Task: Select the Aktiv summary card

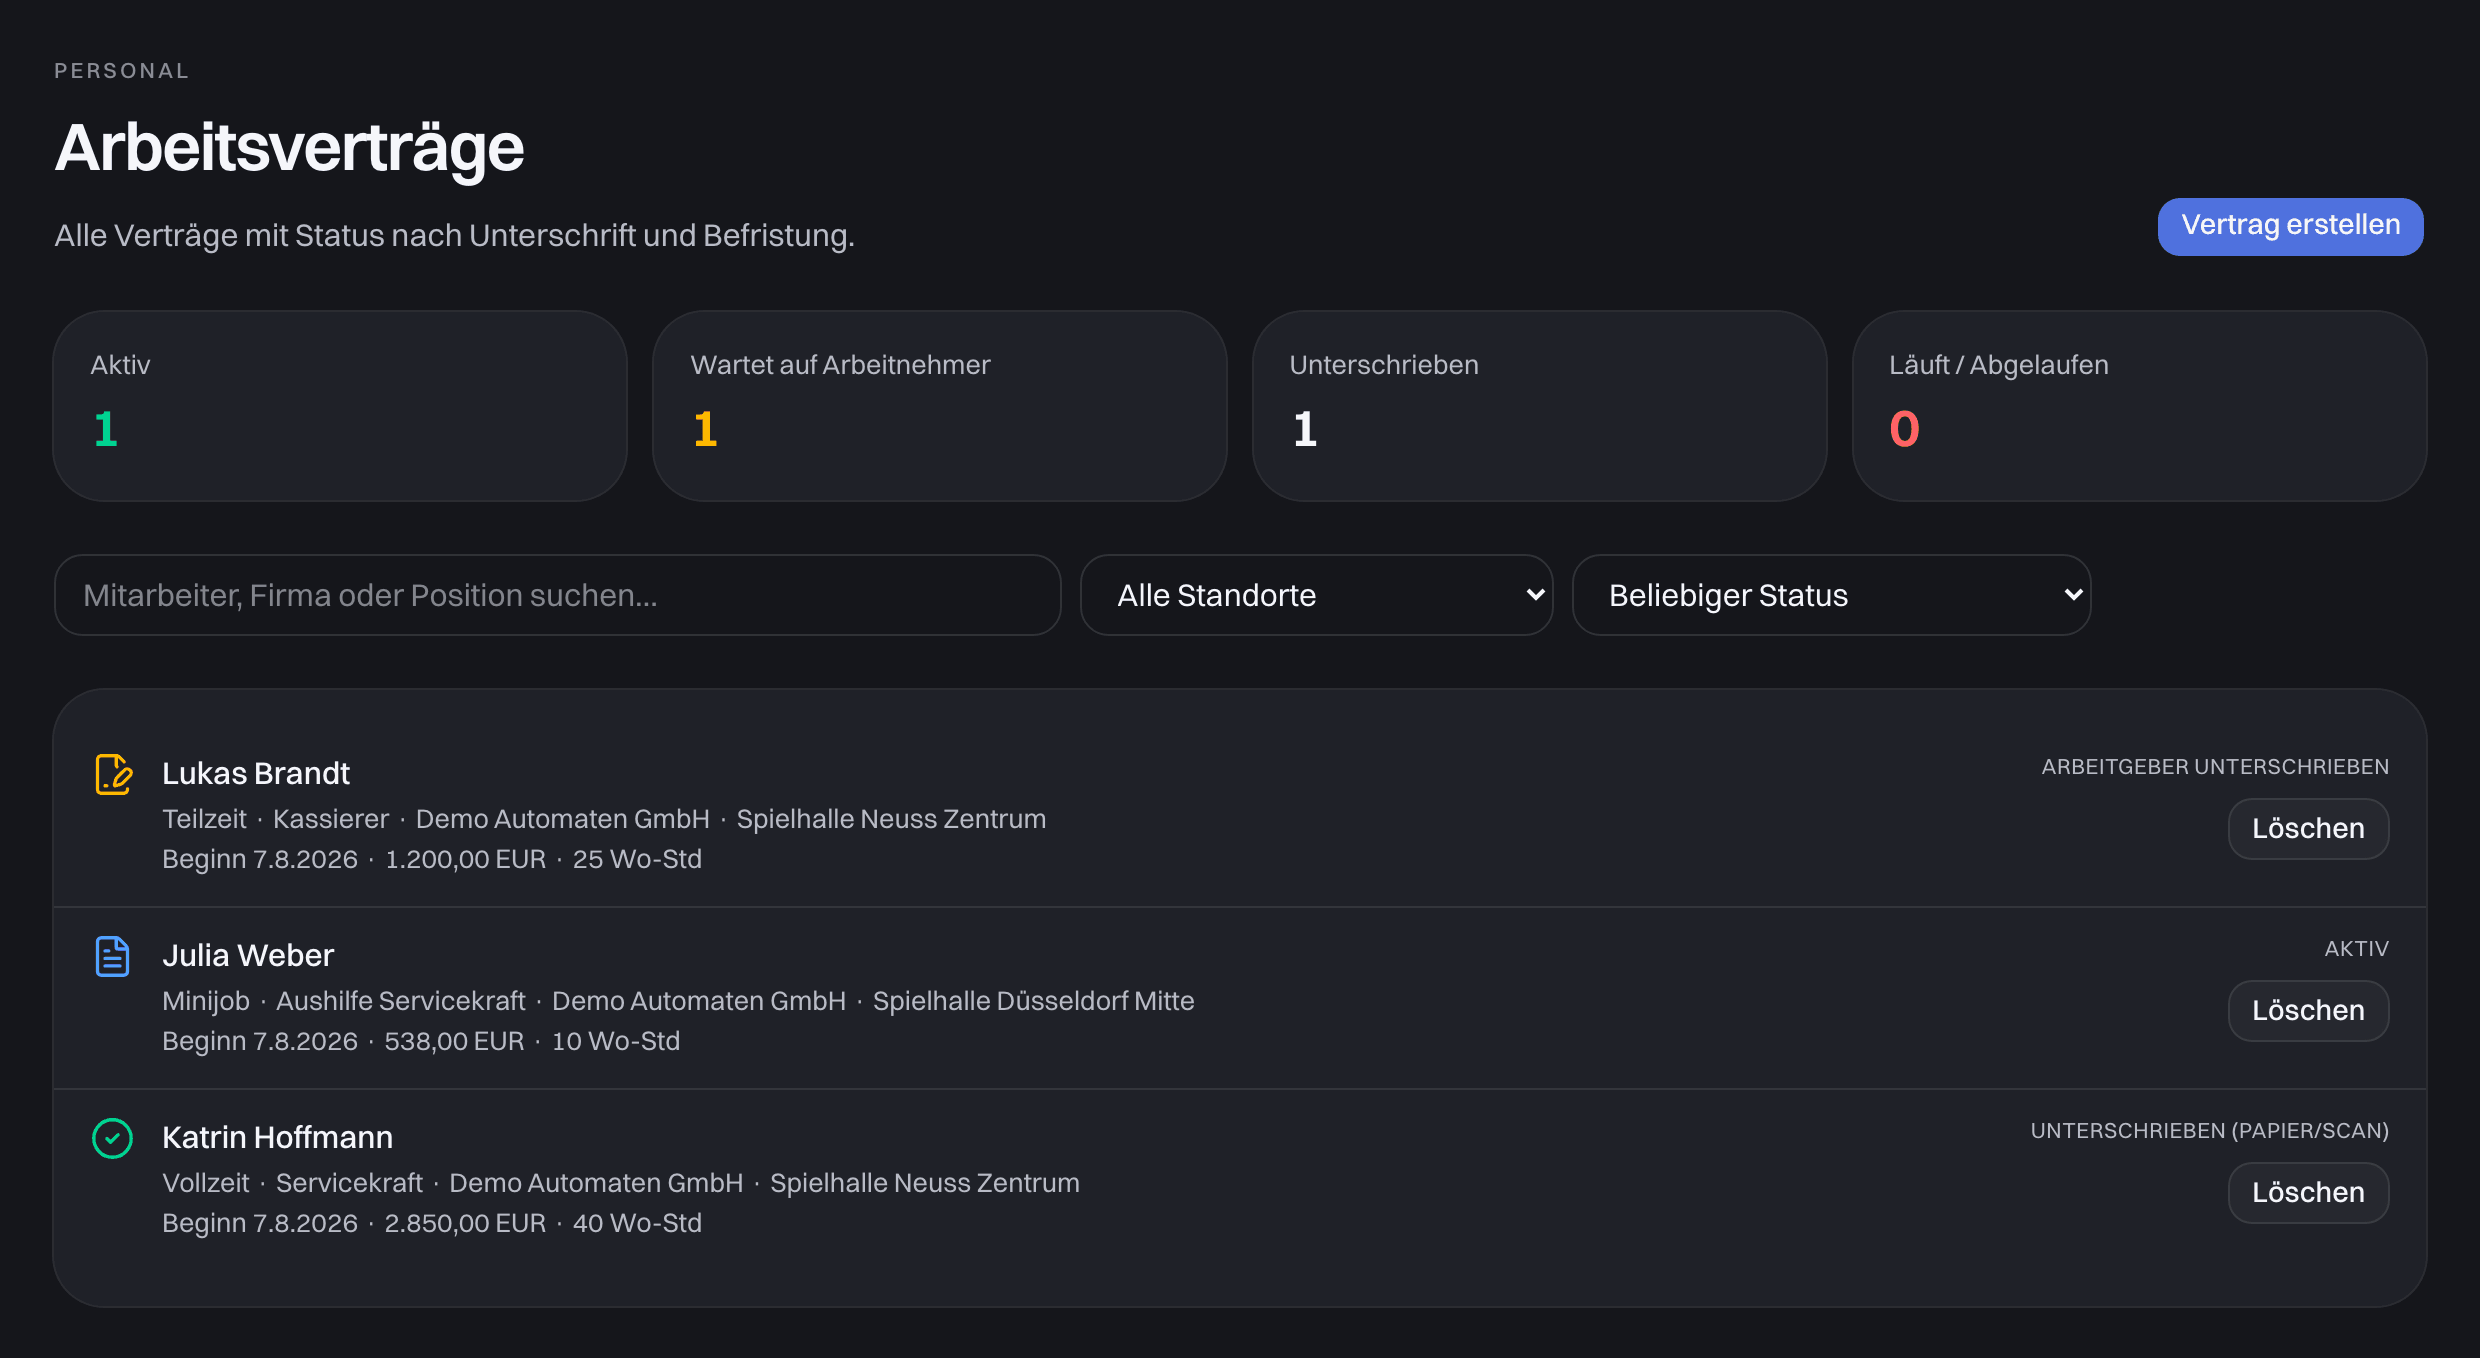Action: (340, 405)
